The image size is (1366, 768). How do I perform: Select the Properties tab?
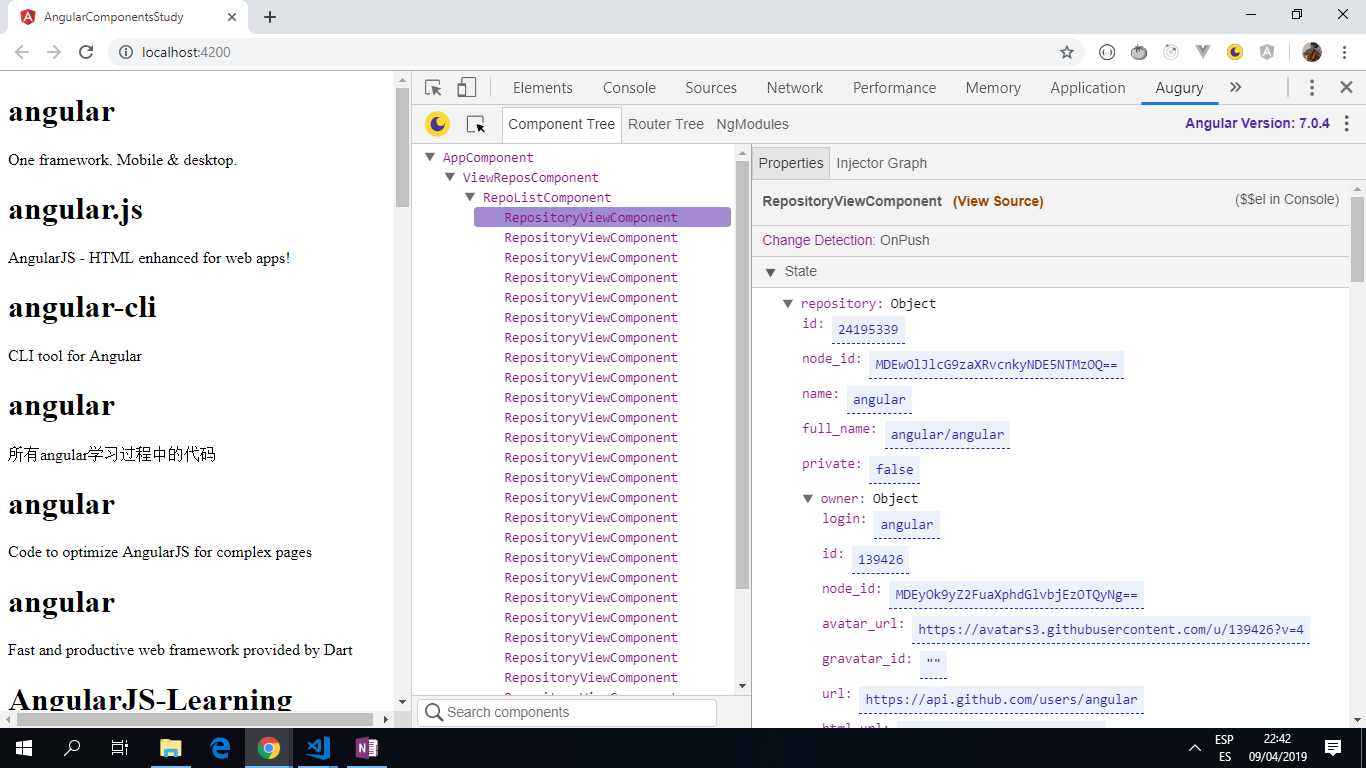coord(791,163)
